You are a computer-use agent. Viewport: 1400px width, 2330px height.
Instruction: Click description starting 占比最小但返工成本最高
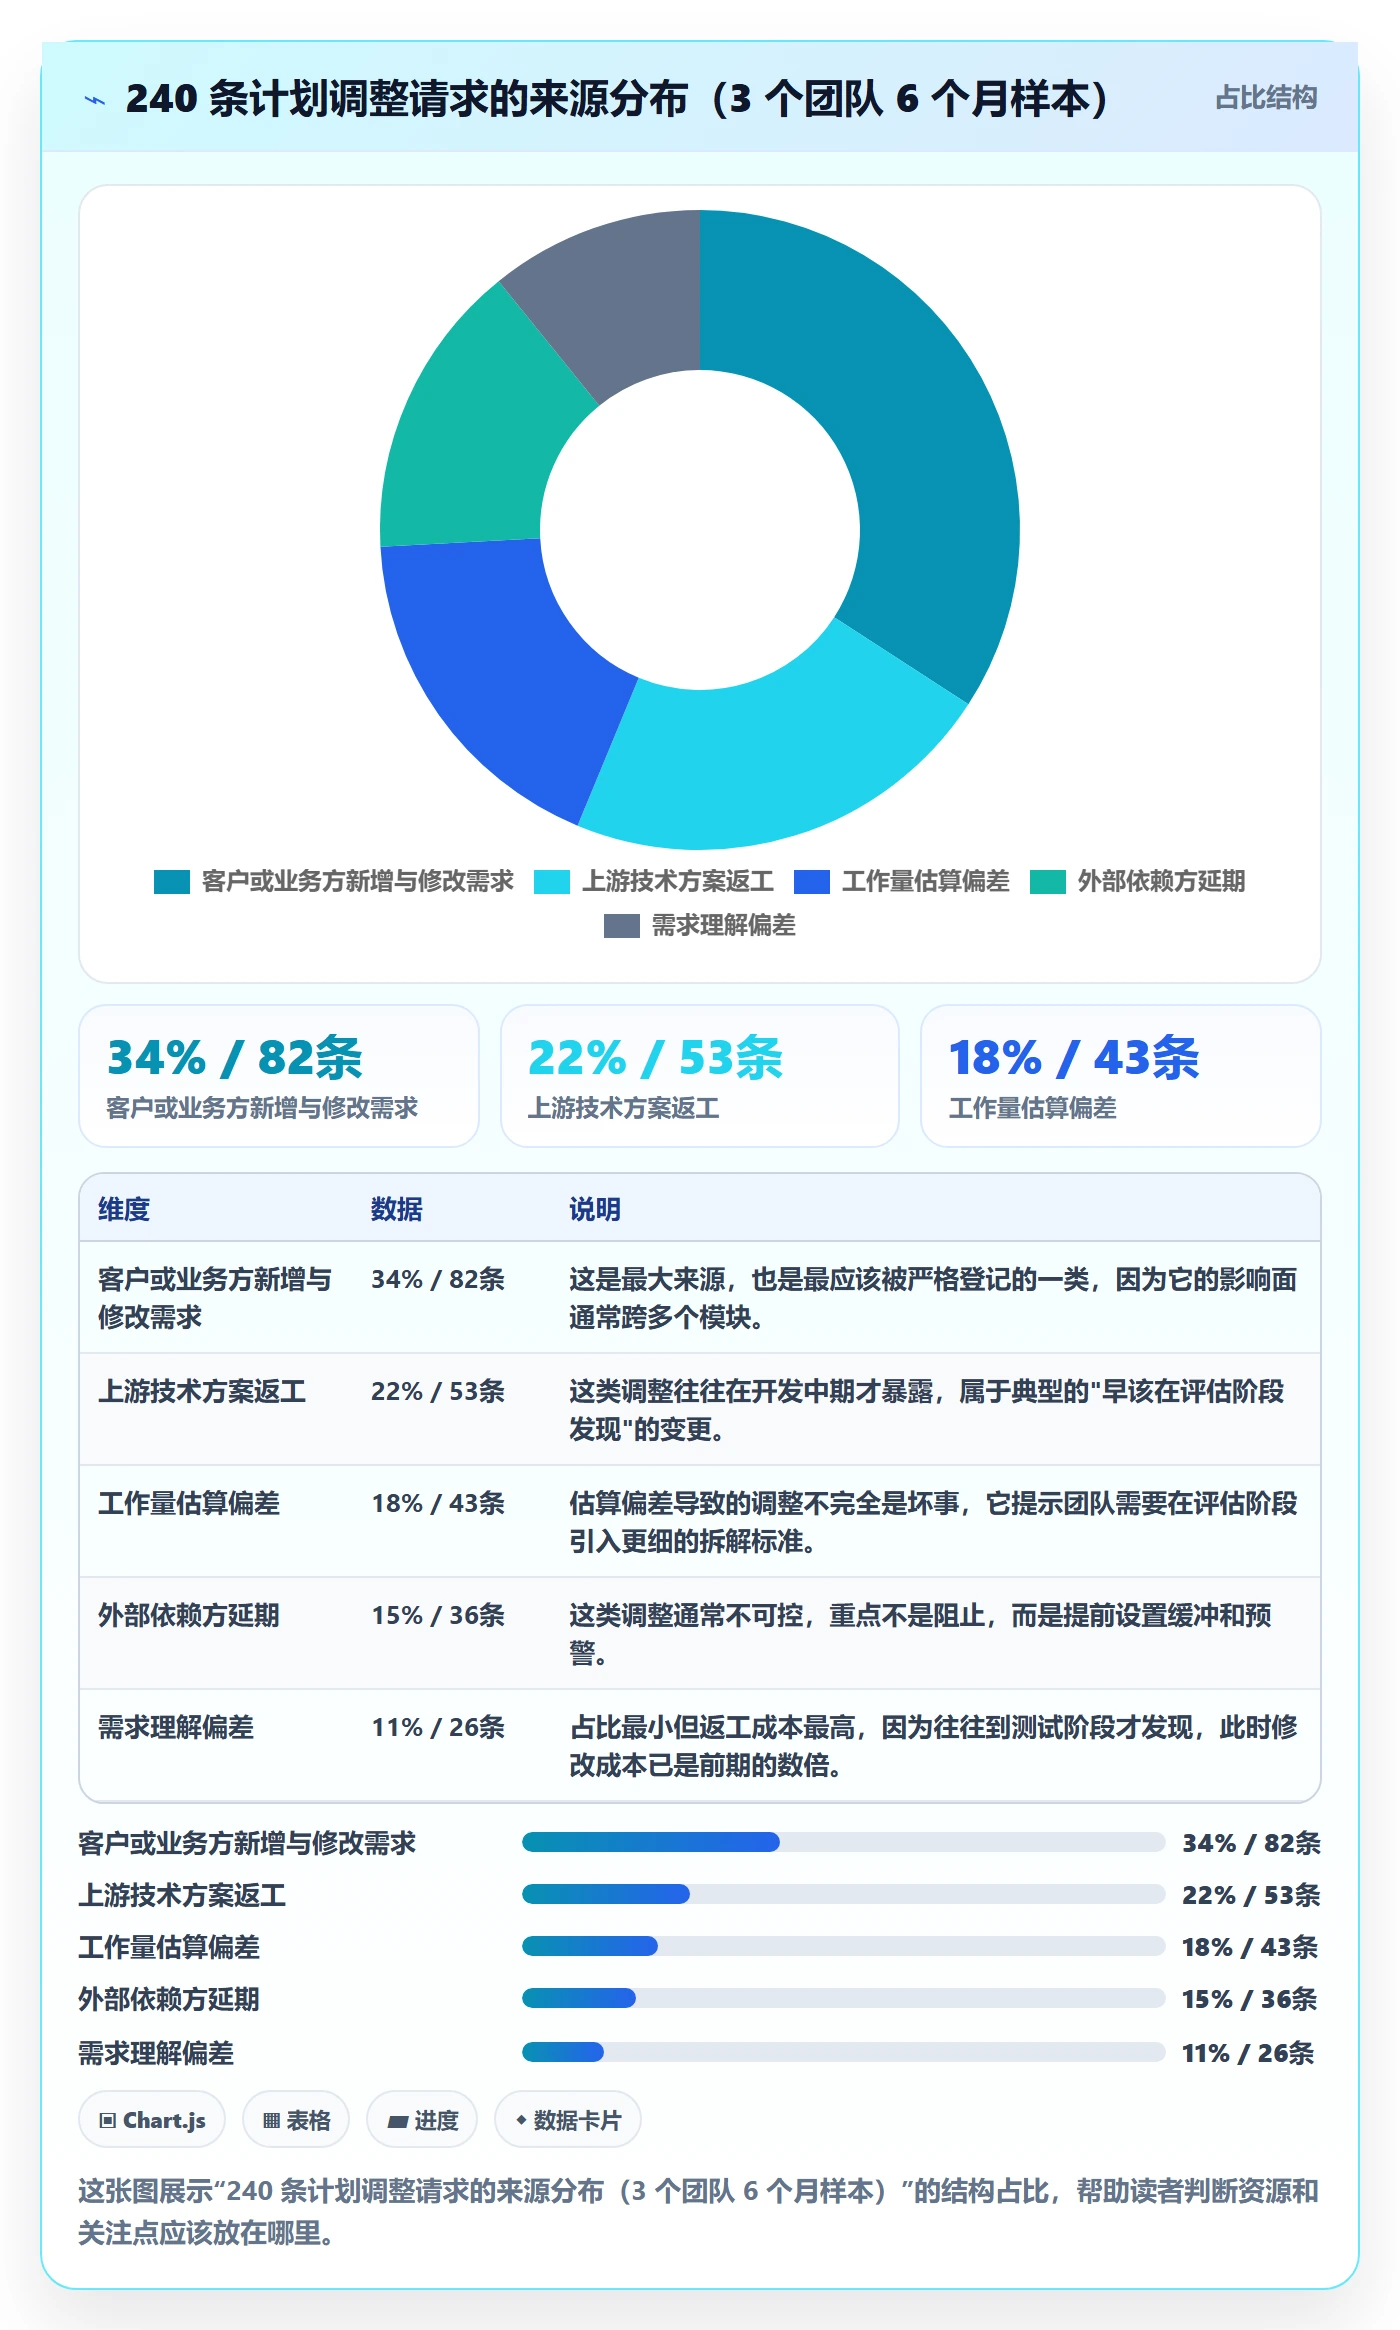933,1746
